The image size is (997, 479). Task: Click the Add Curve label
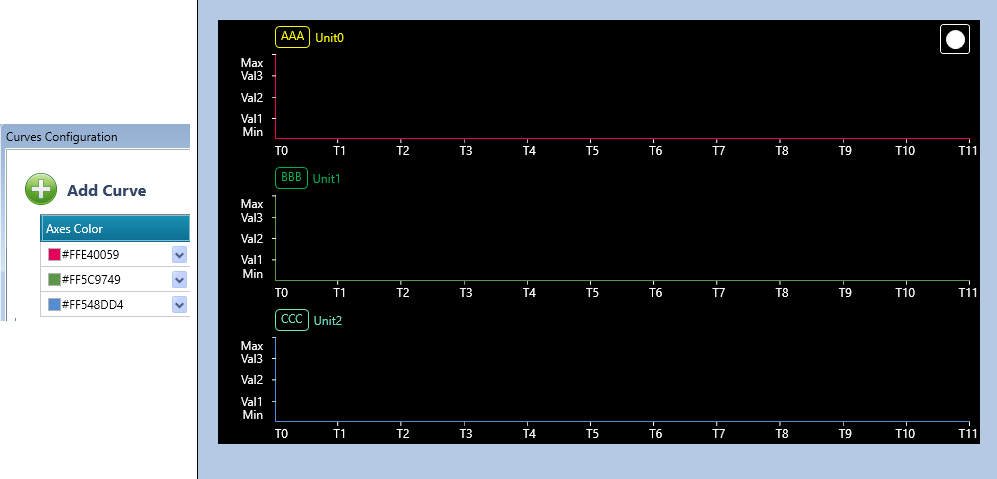tap(106, 191)
